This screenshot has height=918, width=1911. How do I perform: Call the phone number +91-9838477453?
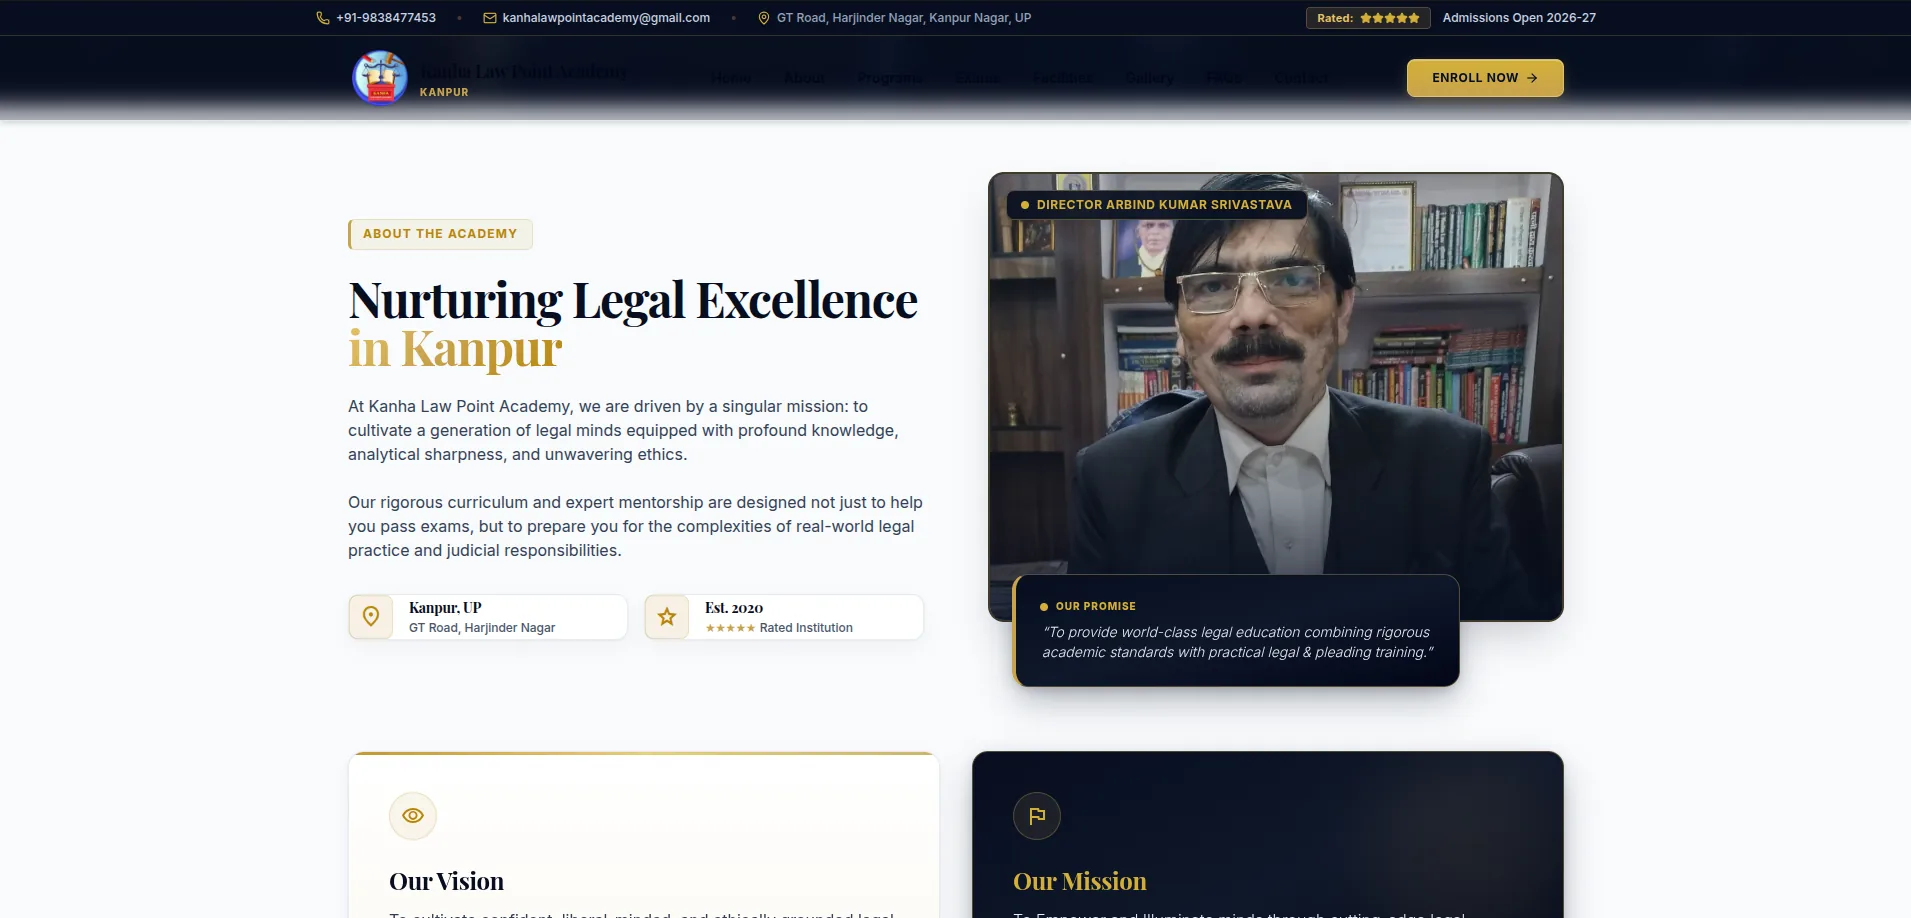click(x=386, y=18)
